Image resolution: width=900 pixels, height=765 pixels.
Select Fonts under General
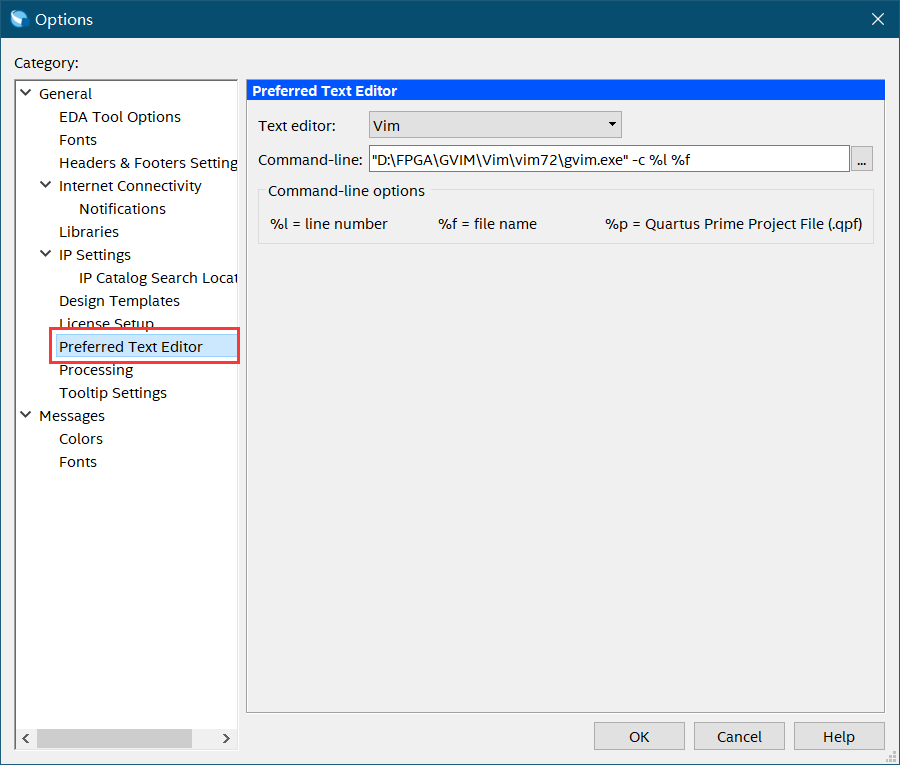coord(78,139)
